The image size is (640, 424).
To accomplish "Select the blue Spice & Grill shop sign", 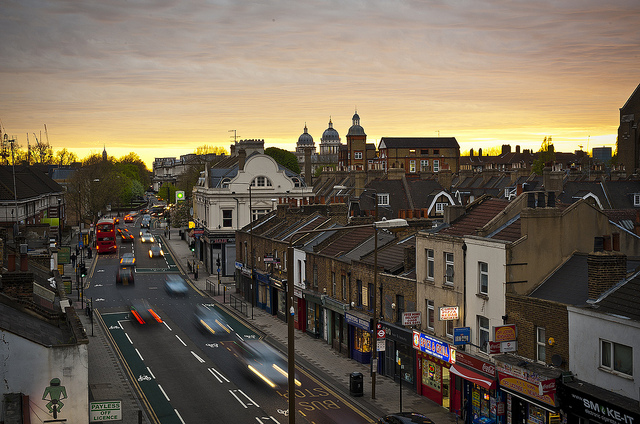I will (433, 346).
